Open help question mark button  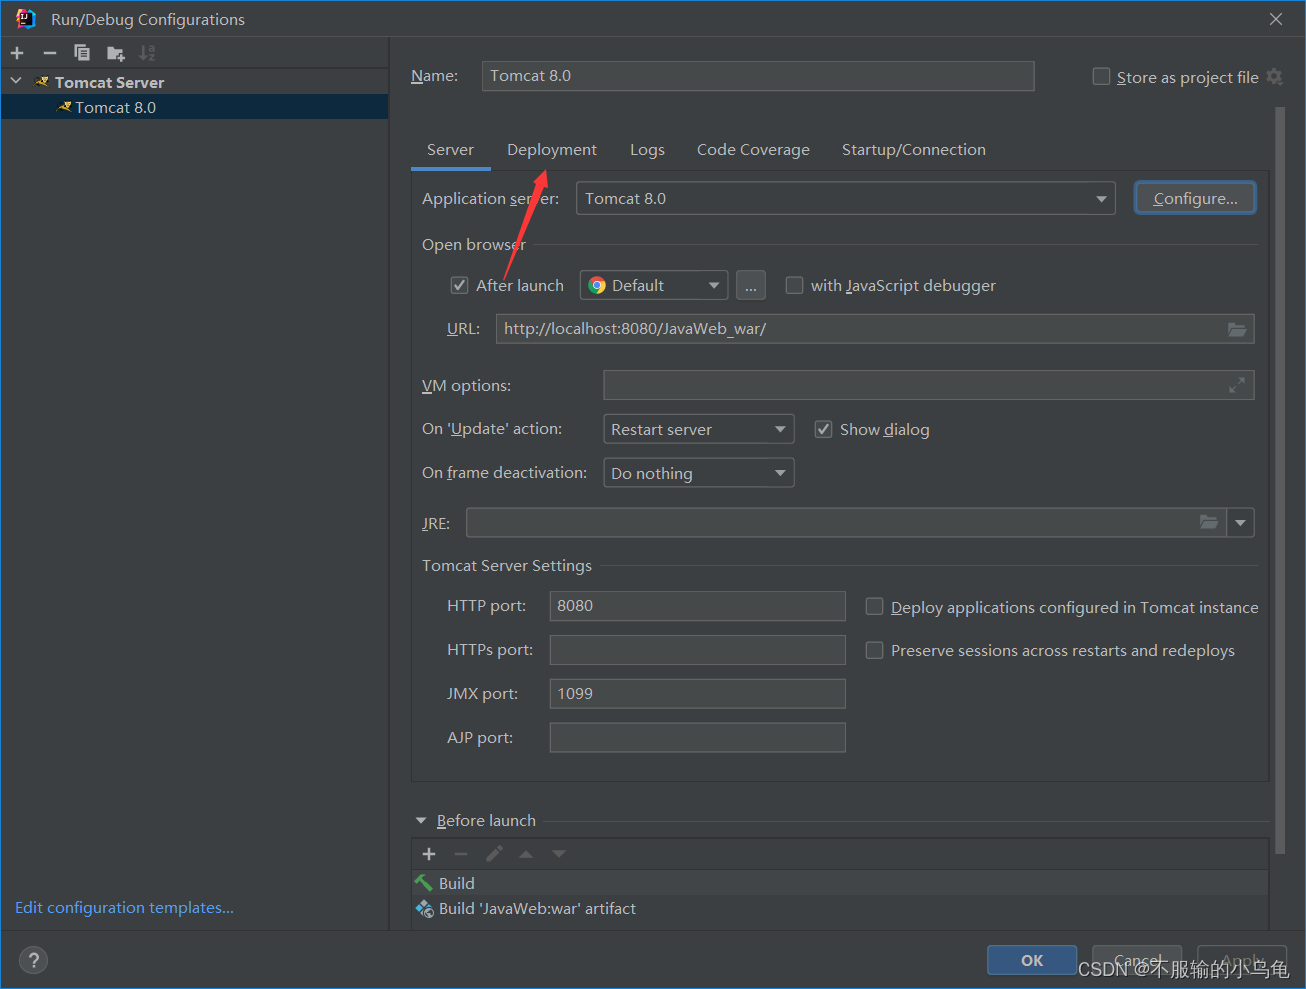[34, 960]
